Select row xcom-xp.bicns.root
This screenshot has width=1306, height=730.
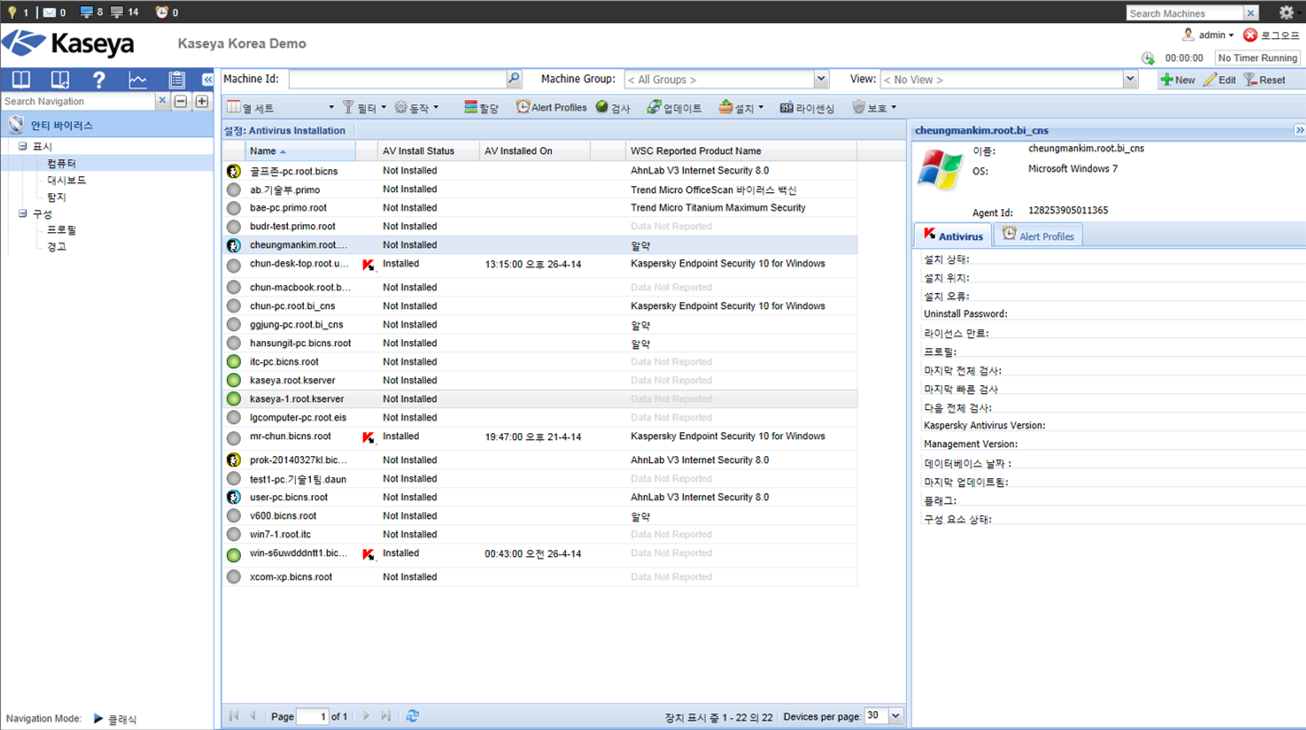(540, 577)
